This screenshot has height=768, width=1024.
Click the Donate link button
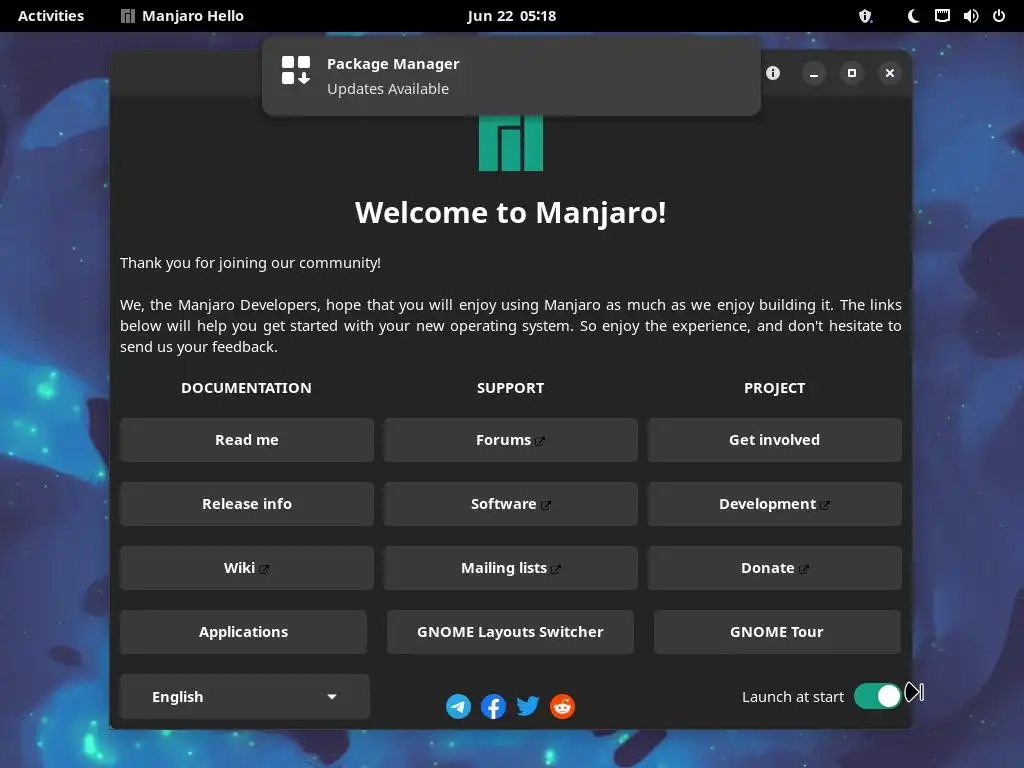click(775, 568)
